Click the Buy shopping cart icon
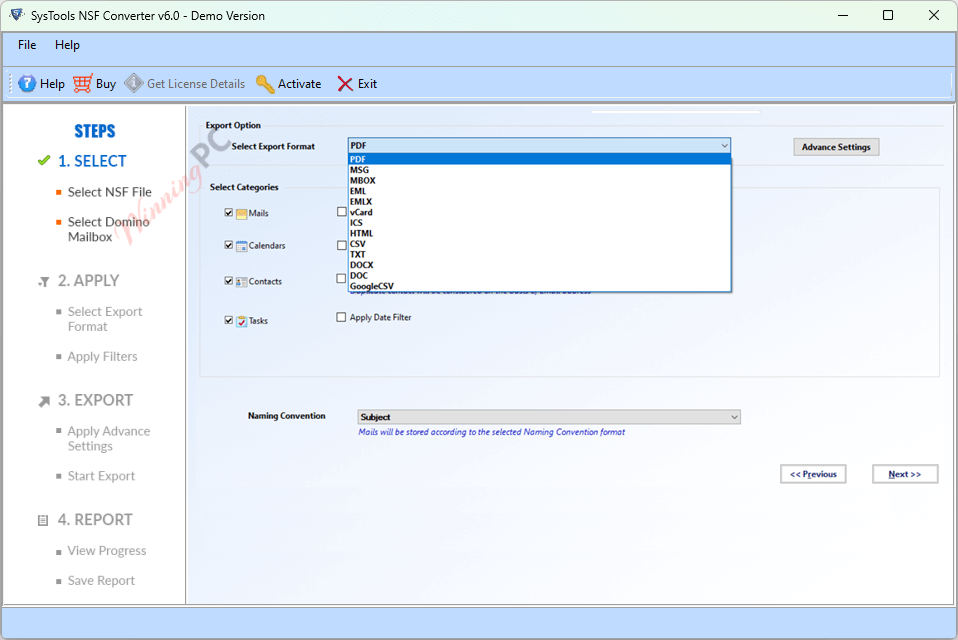 pos(82,84)
